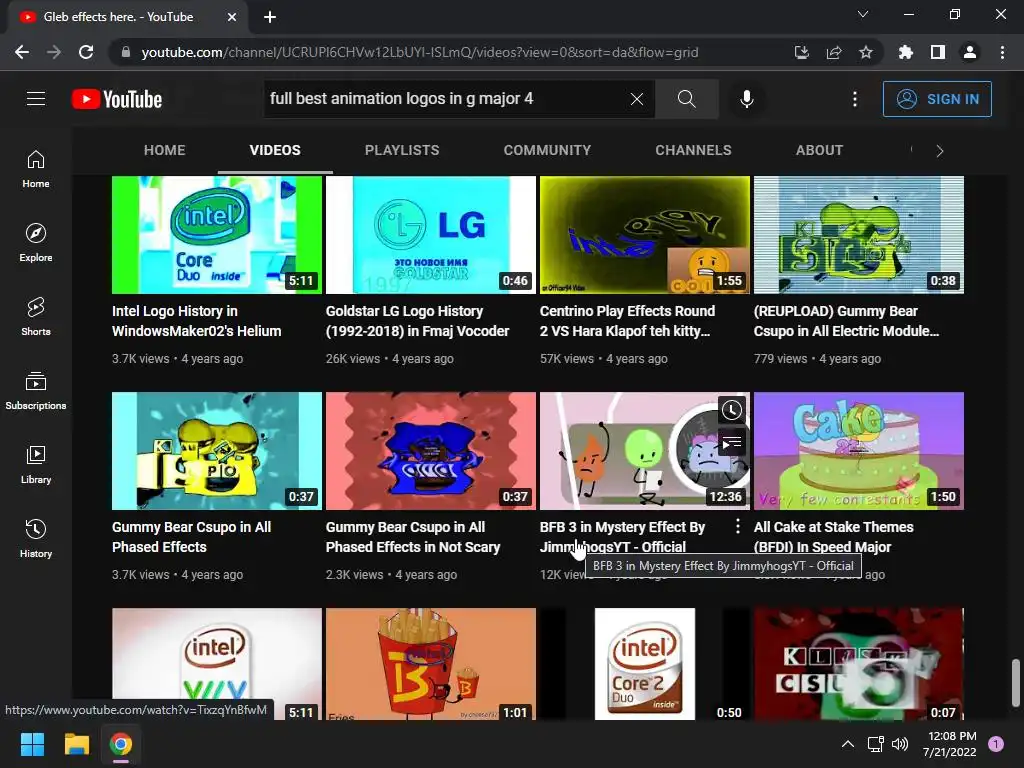Open action menu dots for BFB 3 video

[738, 526]
